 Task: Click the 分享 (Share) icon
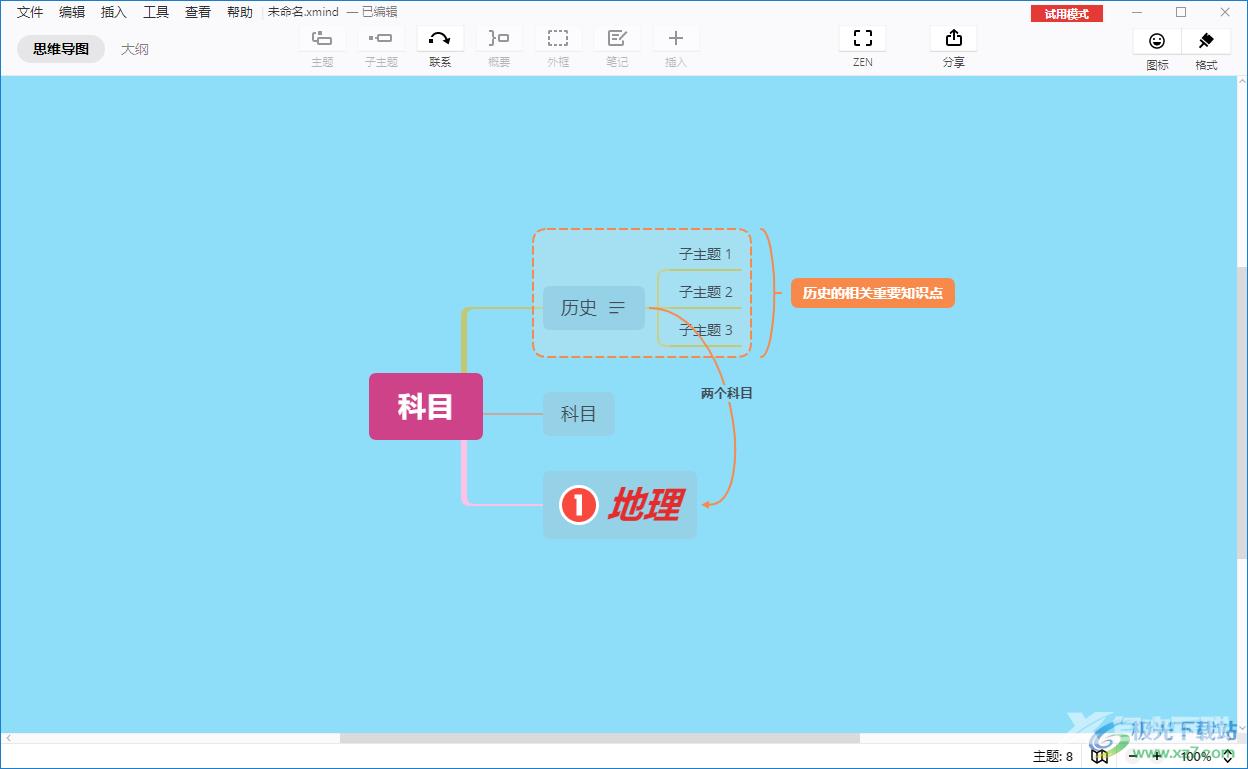pyautogui.click(x=954, y=39)
